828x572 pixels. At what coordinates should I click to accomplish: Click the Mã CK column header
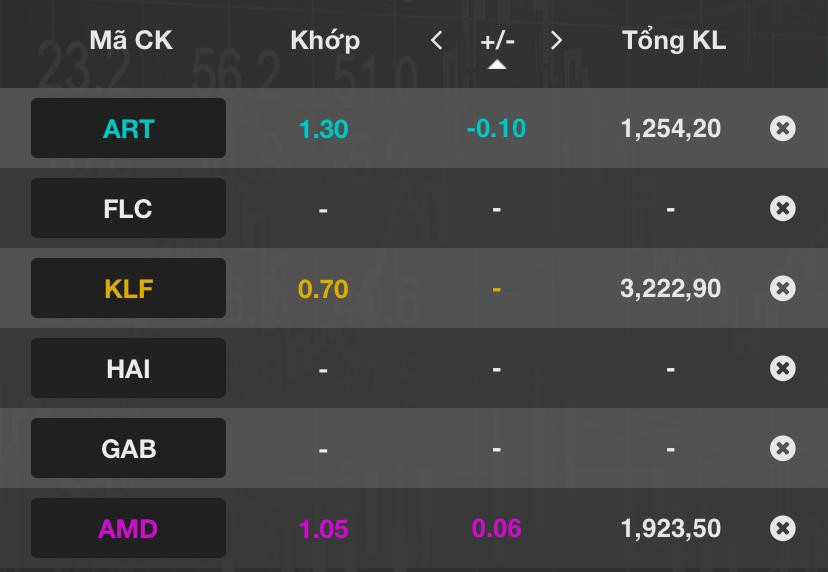pyautogui.click(x=131, y=40)
